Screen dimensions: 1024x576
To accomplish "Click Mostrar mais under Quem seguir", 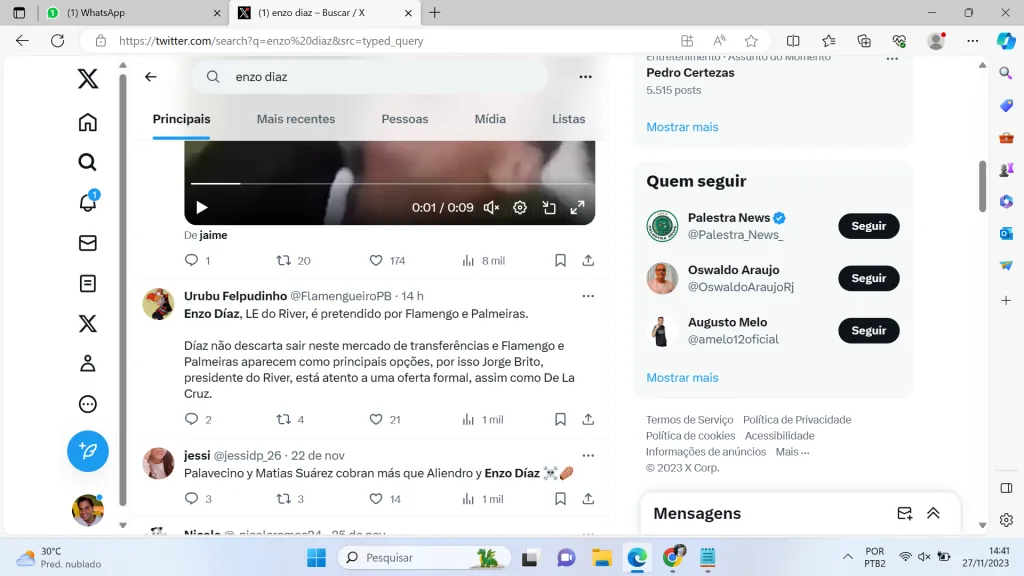I will click(682, 378).
